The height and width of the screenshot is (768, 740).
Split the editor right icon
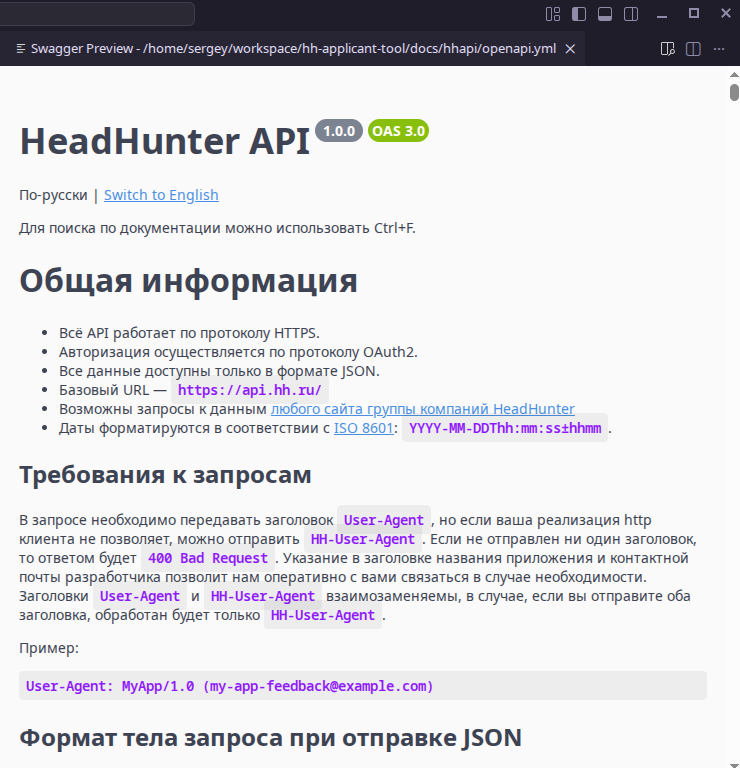point(693,49)
